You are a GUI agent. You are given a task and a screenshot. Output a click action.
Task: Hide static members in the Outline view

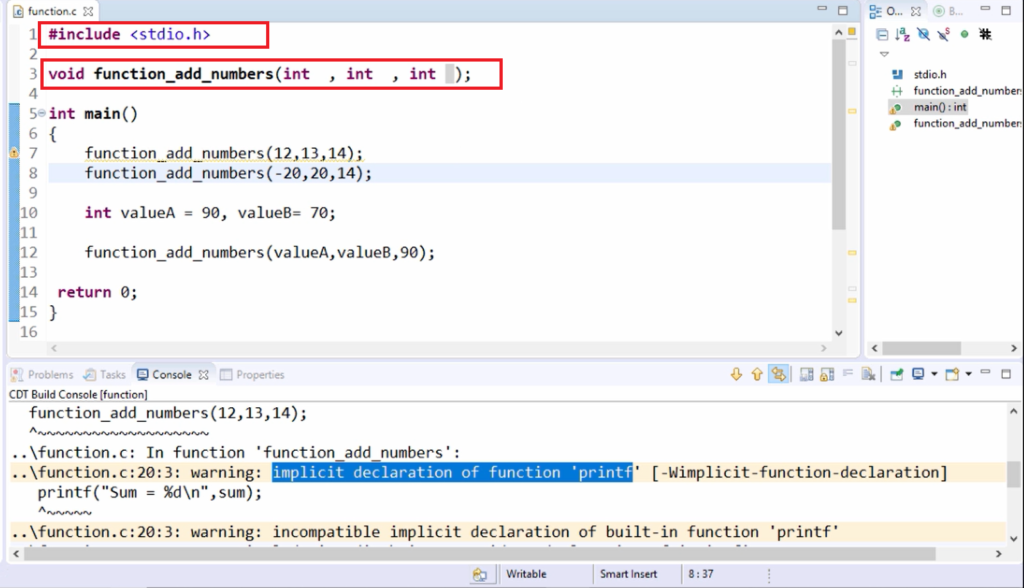[x=943, y=33]
